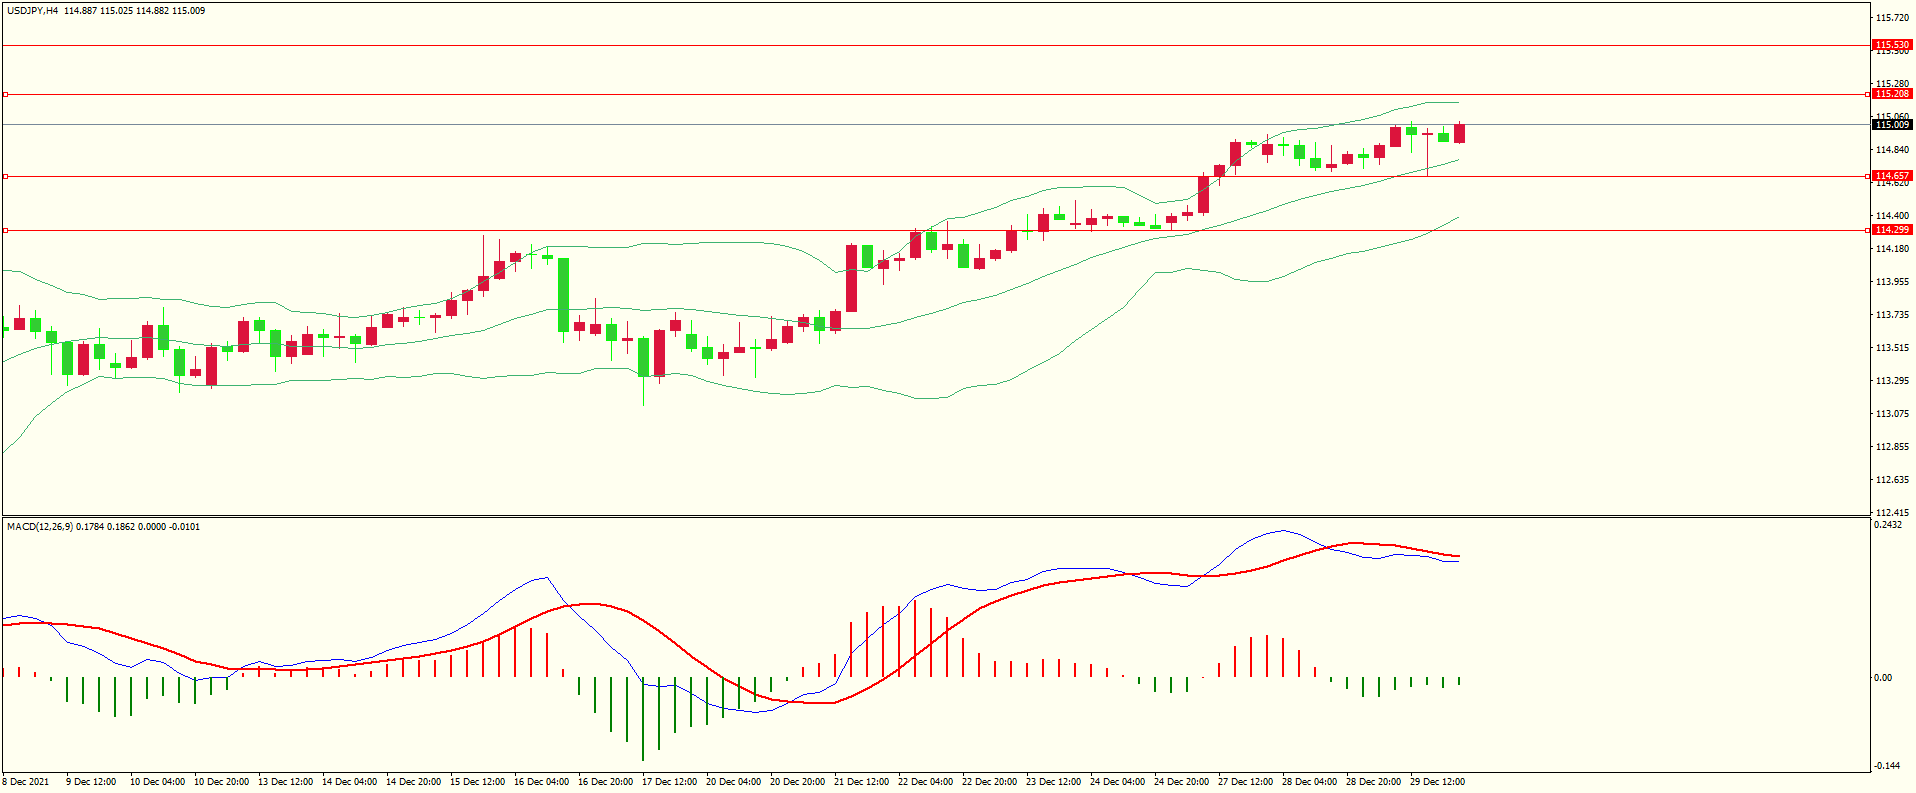
Task: Click the divider between price chart and MACD
Action: (935, 516)
